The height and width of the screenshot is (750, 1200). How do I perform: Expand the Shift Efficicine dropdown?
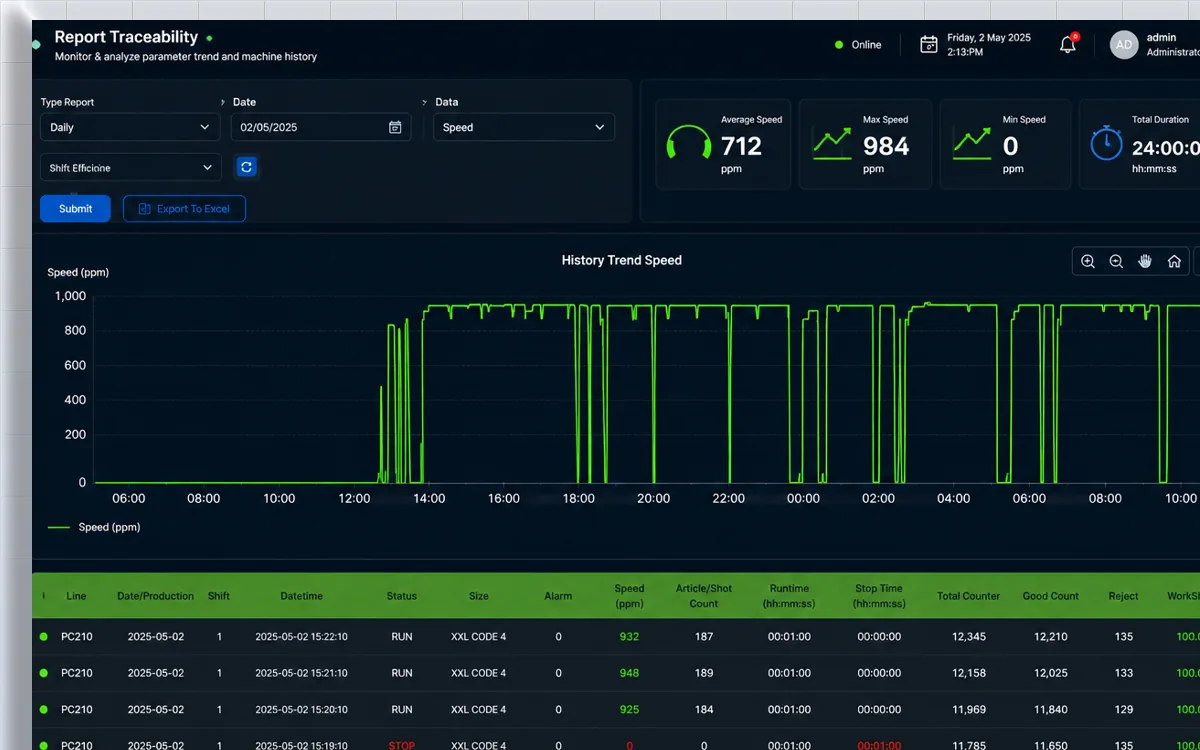(131, 168)
